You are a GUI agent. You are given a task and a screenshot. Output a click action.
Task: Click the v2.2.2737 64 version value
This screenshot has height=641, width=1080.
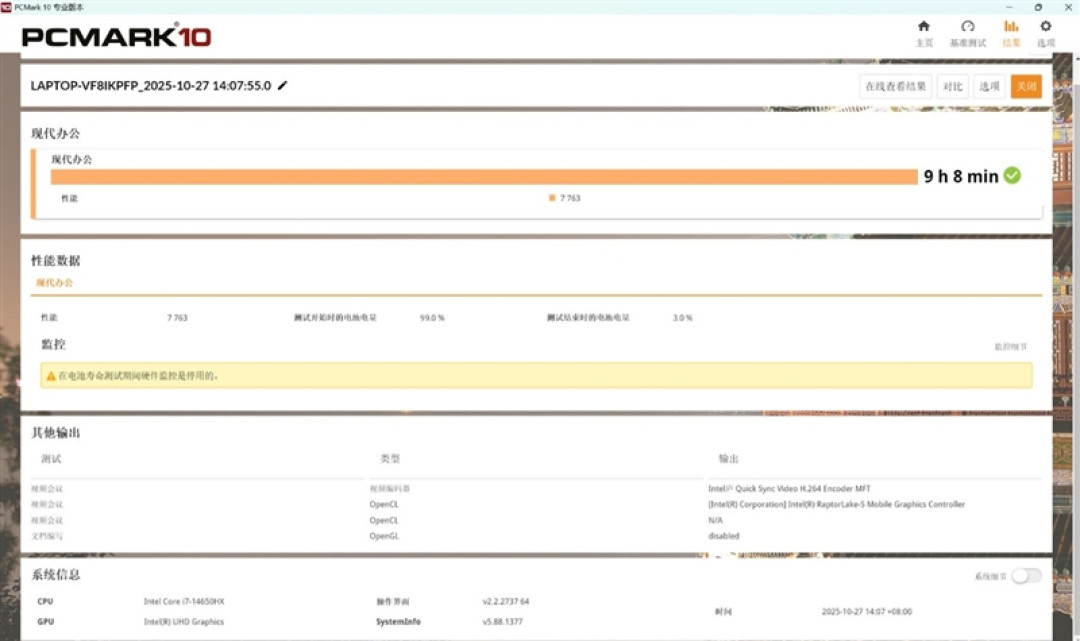point(506,601)
